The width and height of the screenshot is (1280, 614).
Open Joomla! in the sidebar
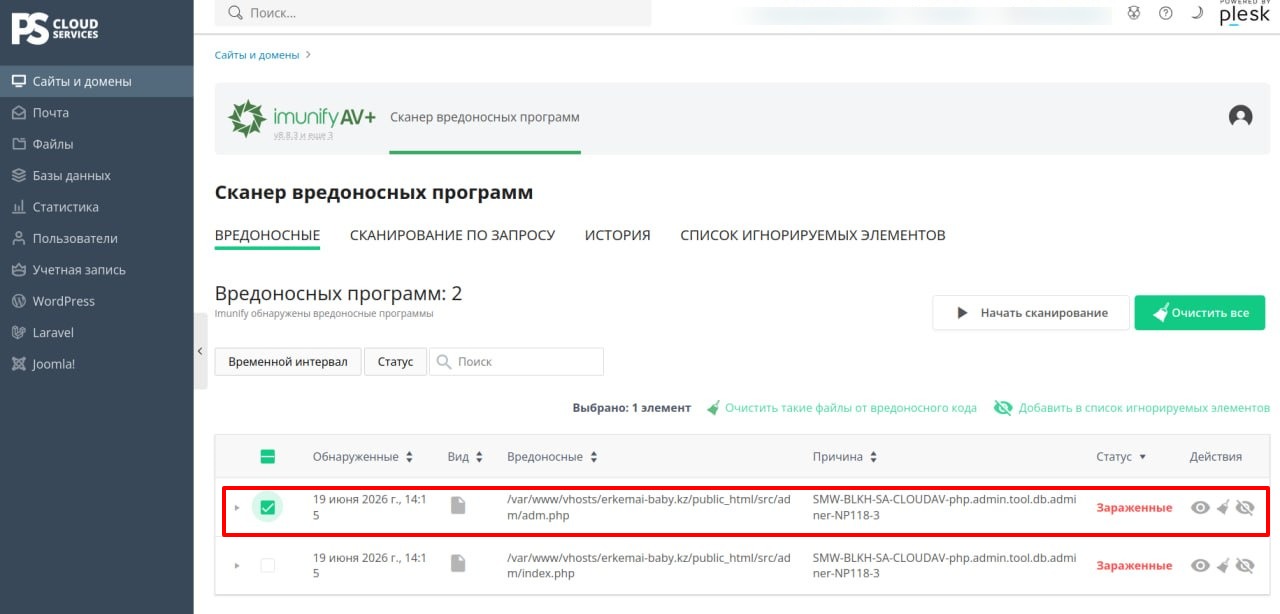click(96, 364)
